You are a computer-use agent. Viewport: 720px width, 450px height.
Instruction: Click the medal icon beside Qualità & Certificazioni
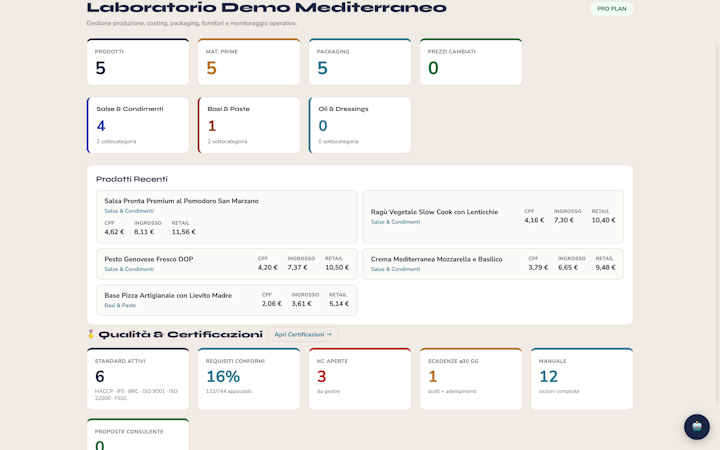91,334
